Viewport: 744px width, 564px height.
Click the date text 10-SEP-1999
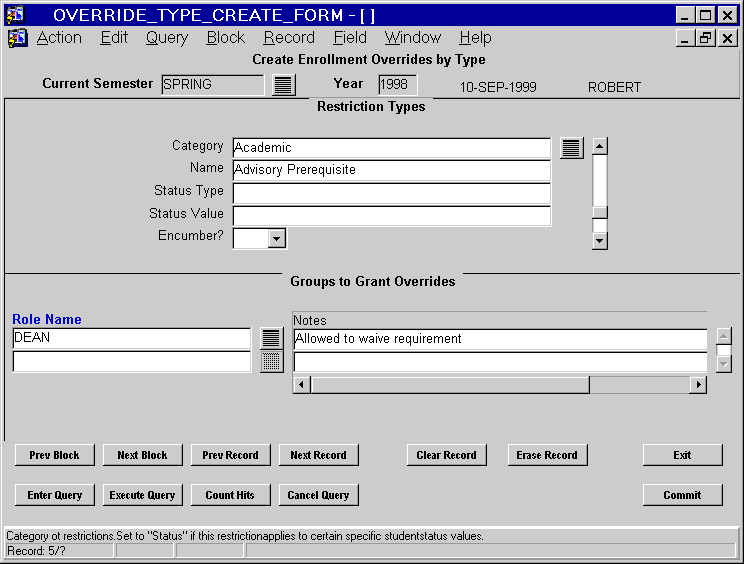498,87
